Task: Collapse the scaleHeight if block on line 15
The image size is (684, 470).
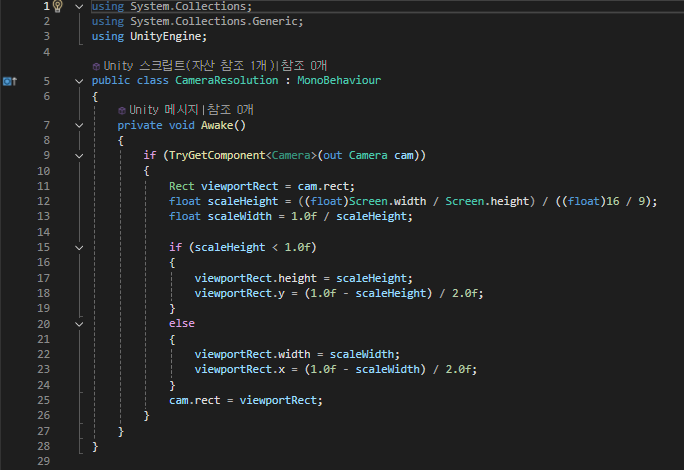Action: [79, 248]
